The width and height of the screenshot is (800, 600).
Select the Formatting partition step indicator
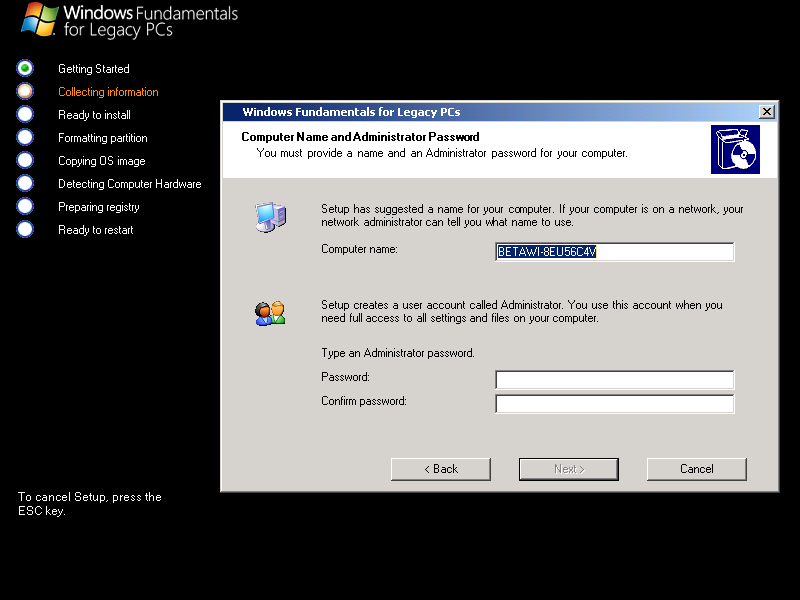click(25, 137)
